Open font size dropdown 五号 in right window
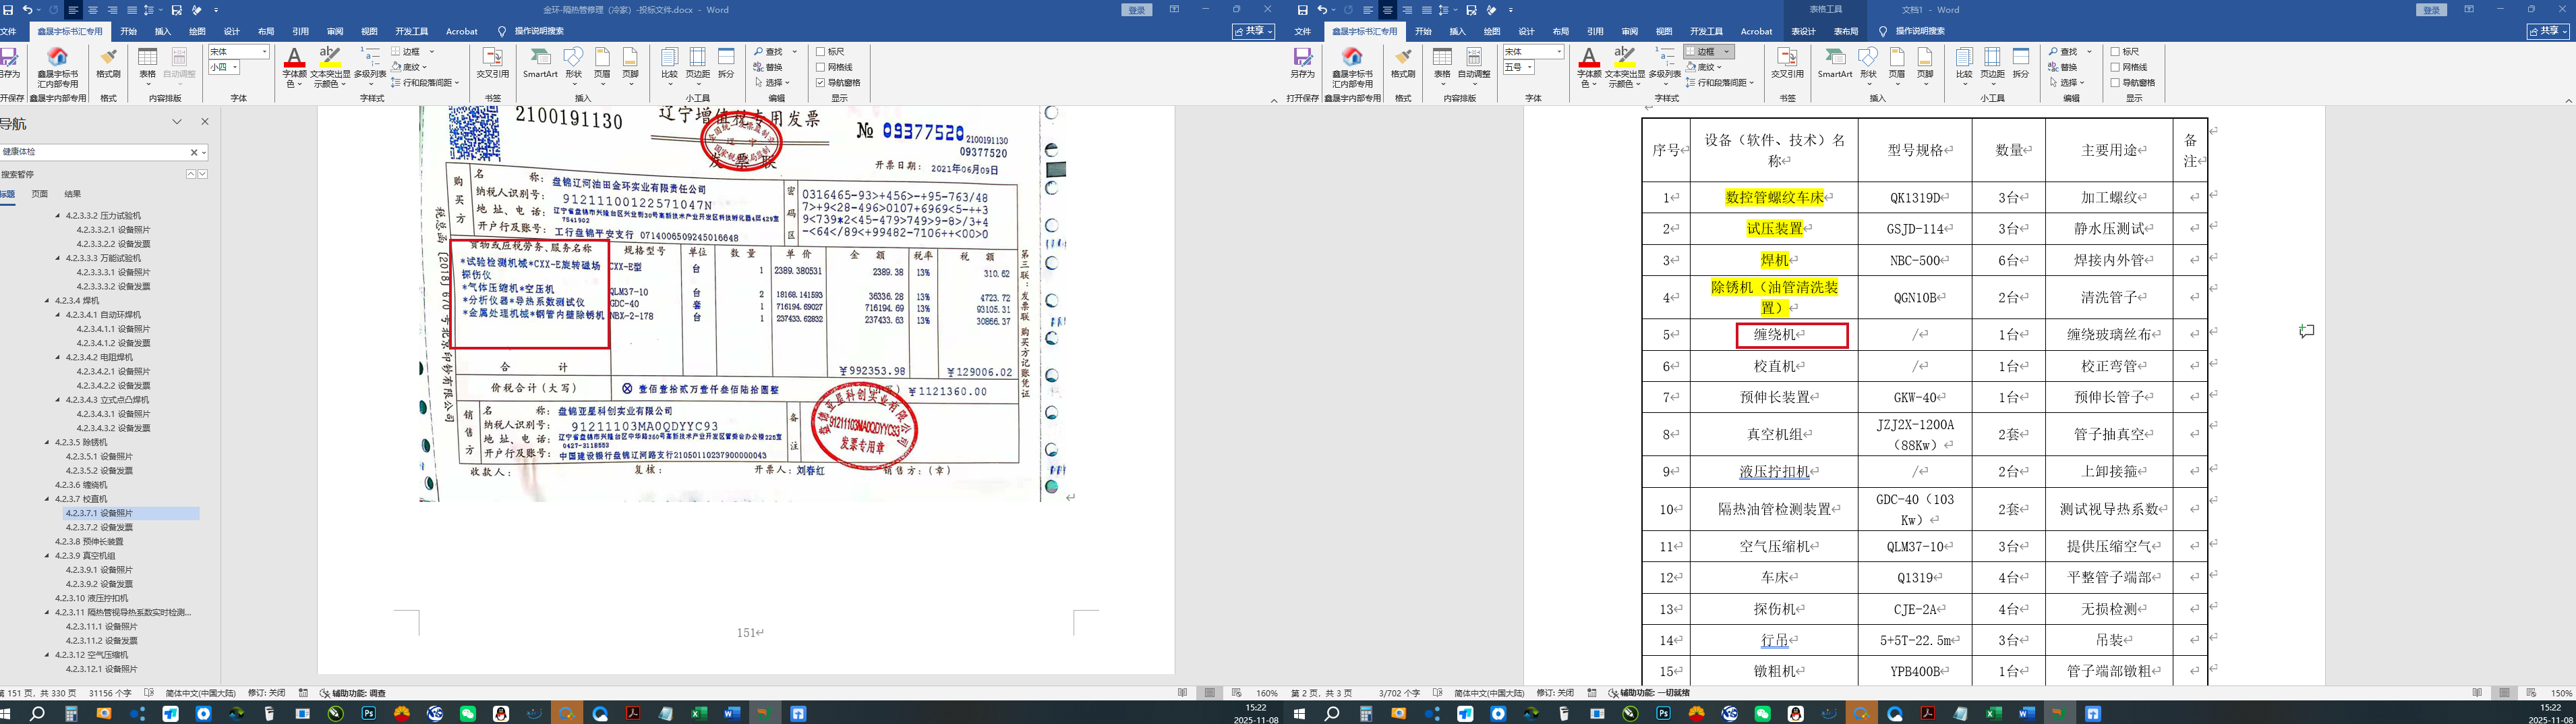 1531,67
